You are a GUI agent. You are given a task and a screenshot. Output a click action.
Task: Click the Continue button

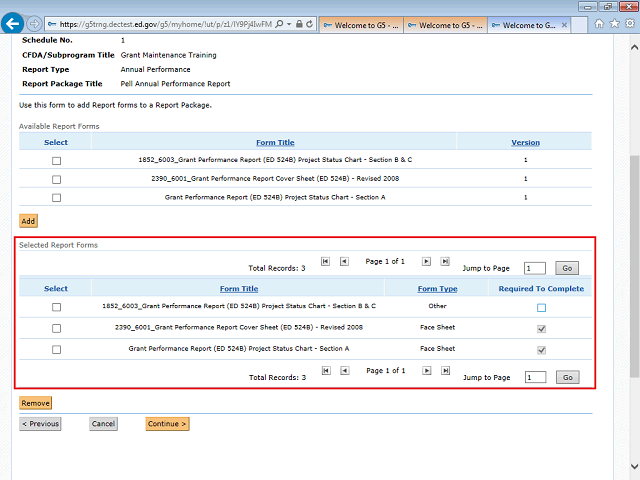[167, 424]
